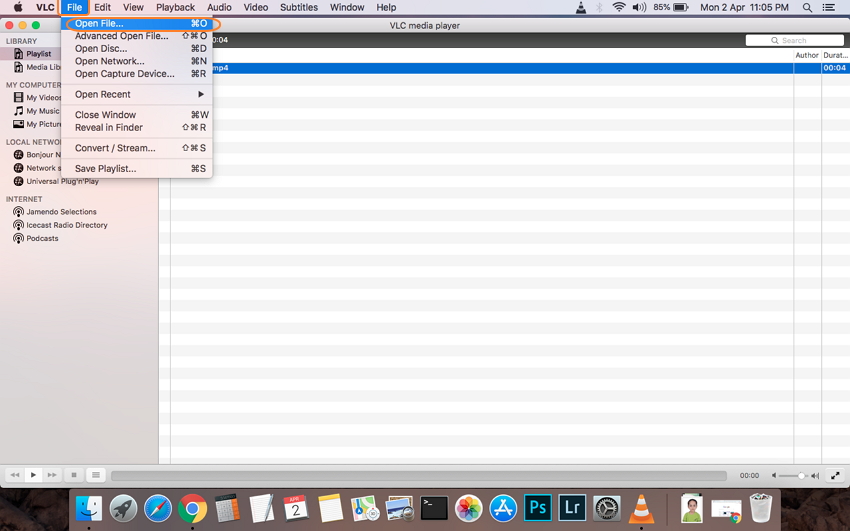Stop playback with the stop button
The width and height of the screenshot is (850, 531).
tap(74, 475)
